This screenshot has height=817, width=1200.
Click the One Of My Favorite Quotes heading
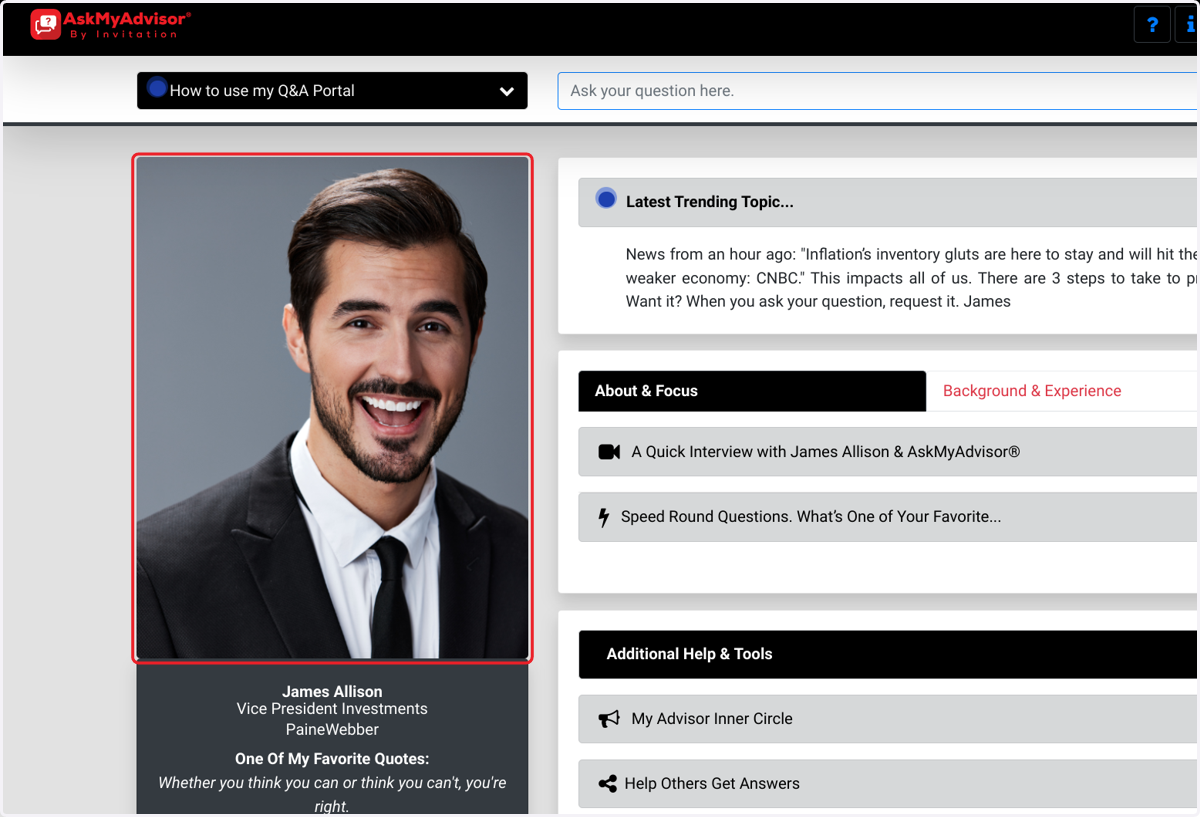coord(332,759)
